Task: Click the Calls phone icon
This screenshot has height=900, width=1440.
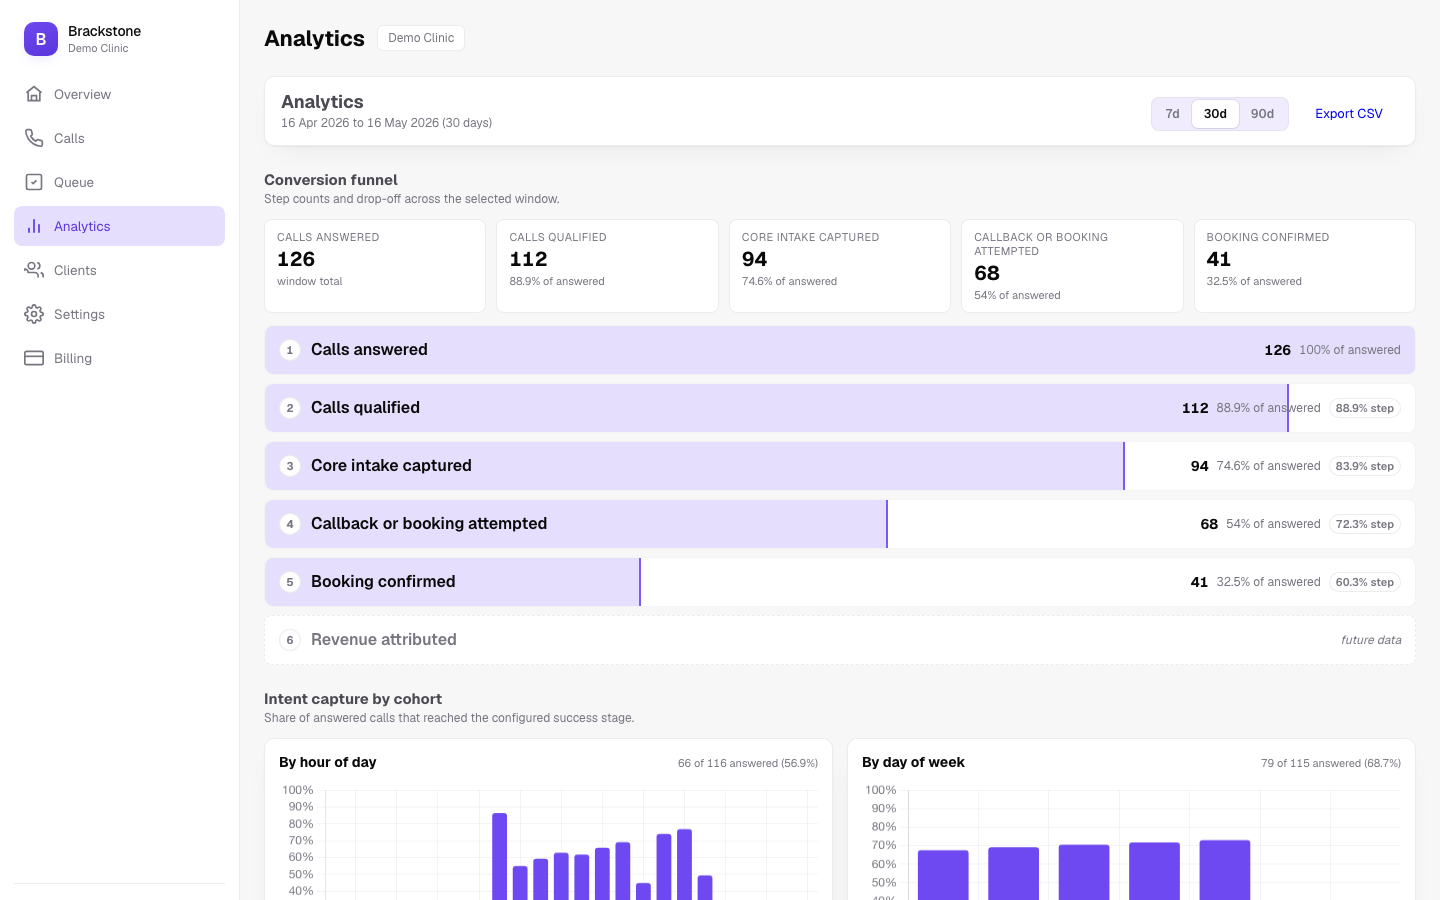Action: (x=34, y=138)
